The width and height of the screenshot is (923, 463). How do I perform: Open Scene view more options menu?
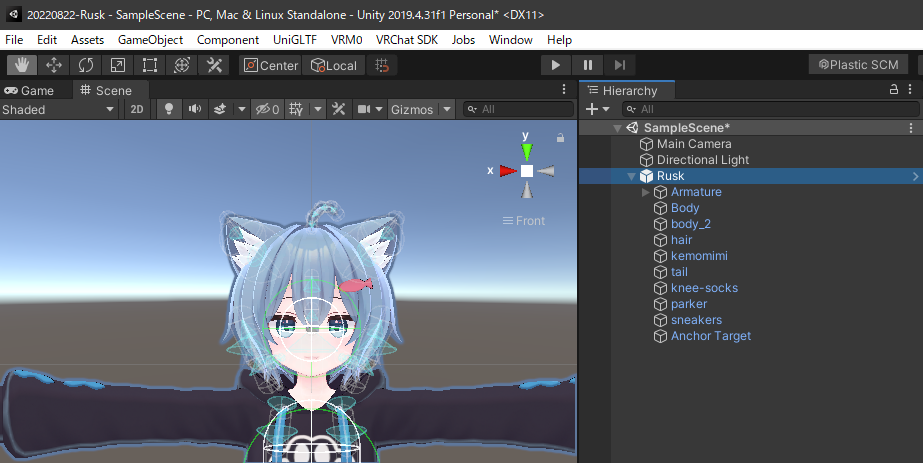564,89
